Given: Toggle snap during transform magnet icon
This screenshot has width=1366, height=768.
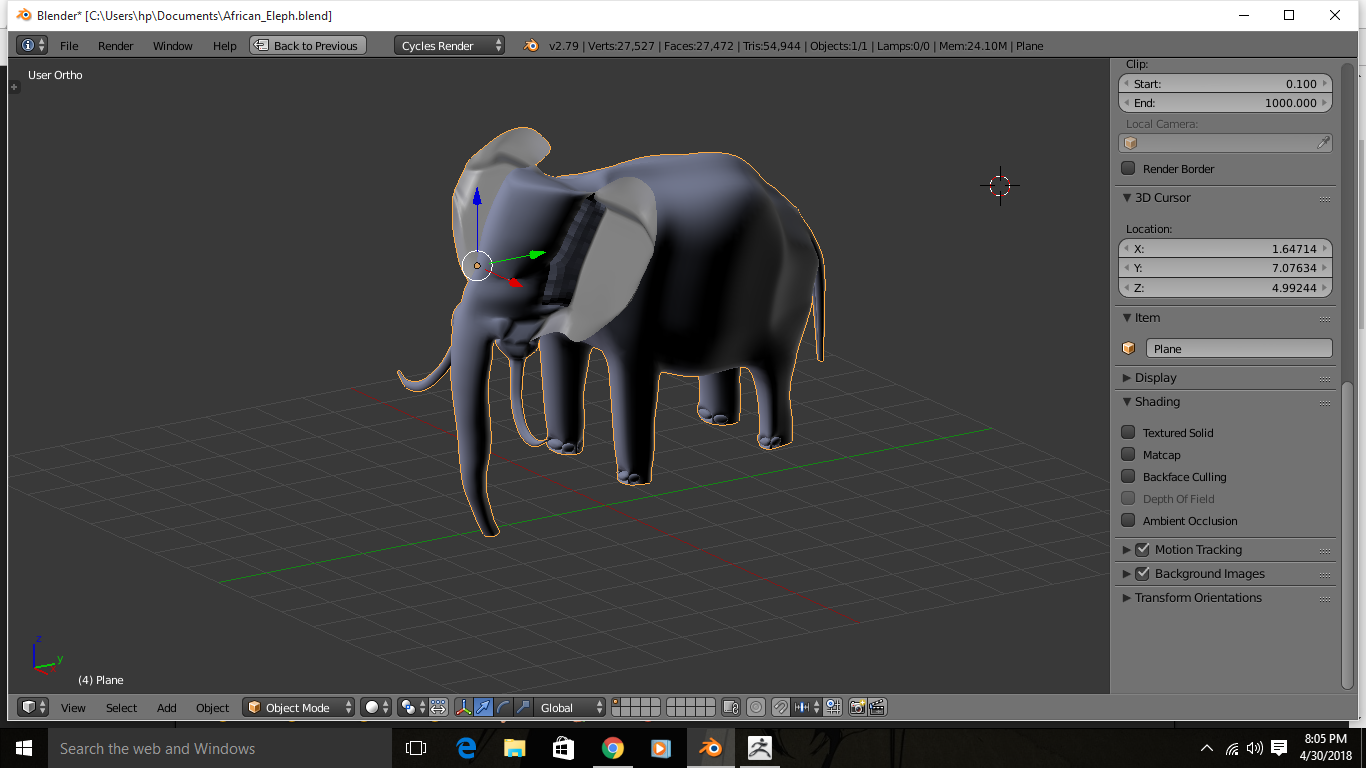Looking at the screenshot, I should tap(781, 707).
